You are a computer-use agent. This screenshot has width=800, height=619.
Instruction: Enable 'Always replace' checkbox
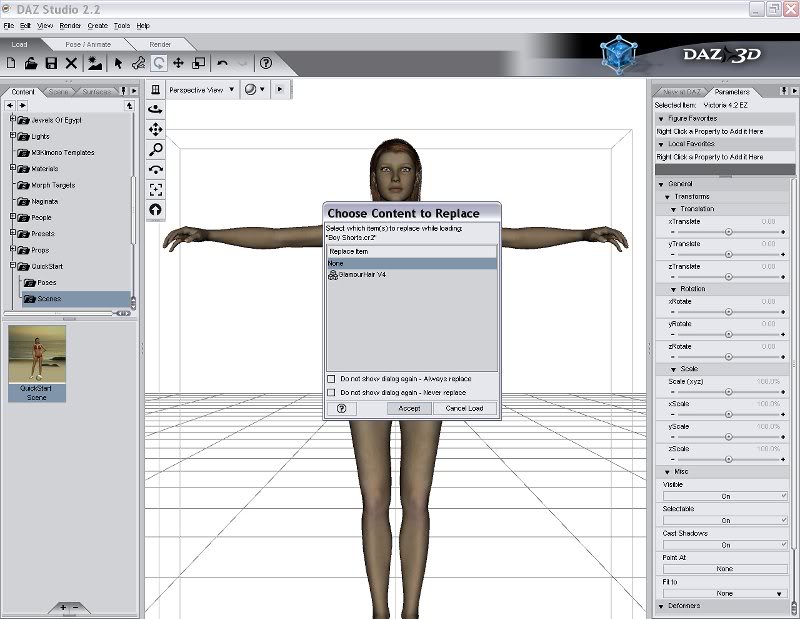coord(332,379)
